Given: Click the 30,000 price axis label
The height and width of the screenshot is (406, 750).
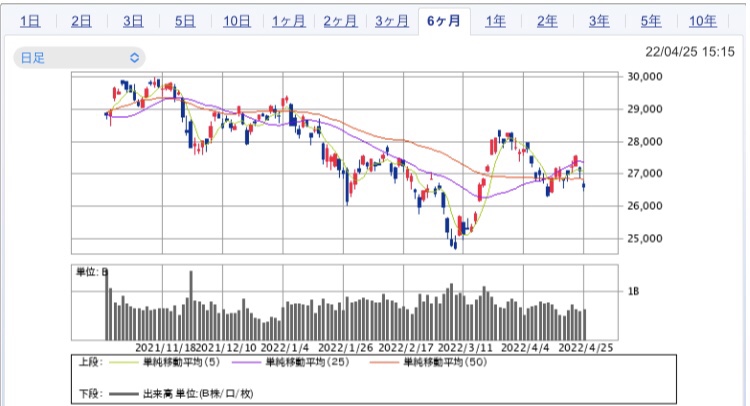Looking at the screenshot, I should pos(644,77).
